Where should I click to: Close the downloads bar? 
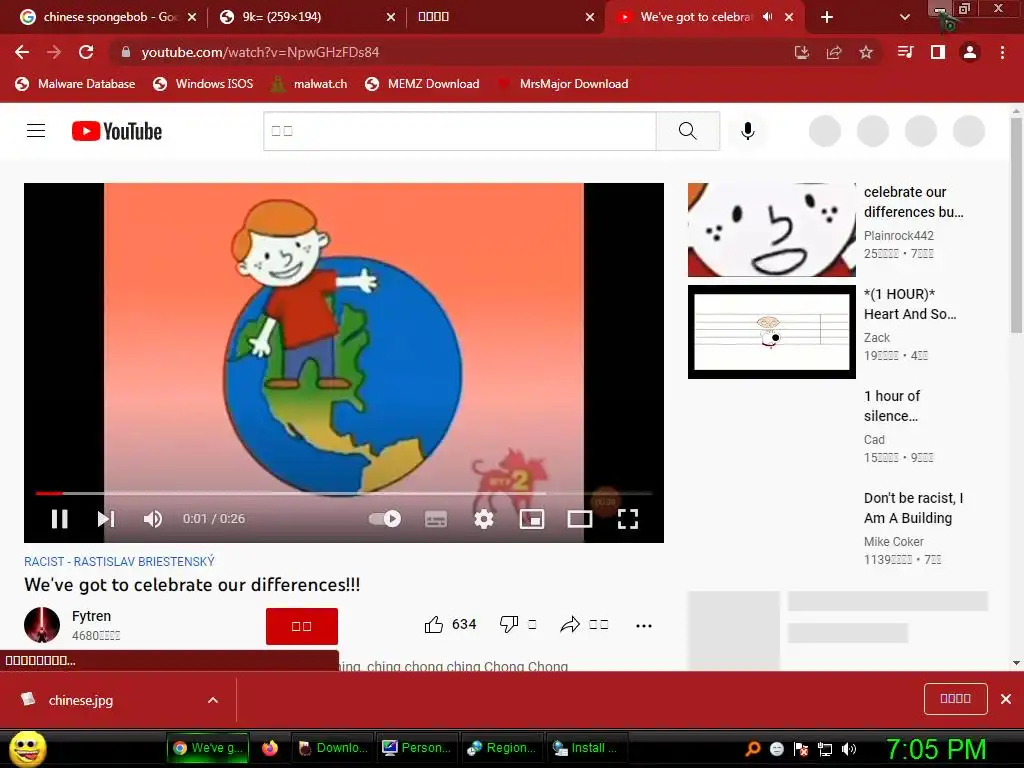point(1006,699)
